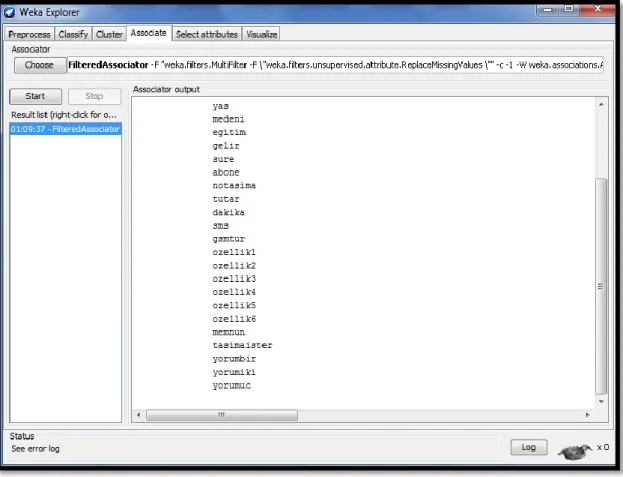Choose a different associator
Screen dimensions: 623x477
(39, 65)
